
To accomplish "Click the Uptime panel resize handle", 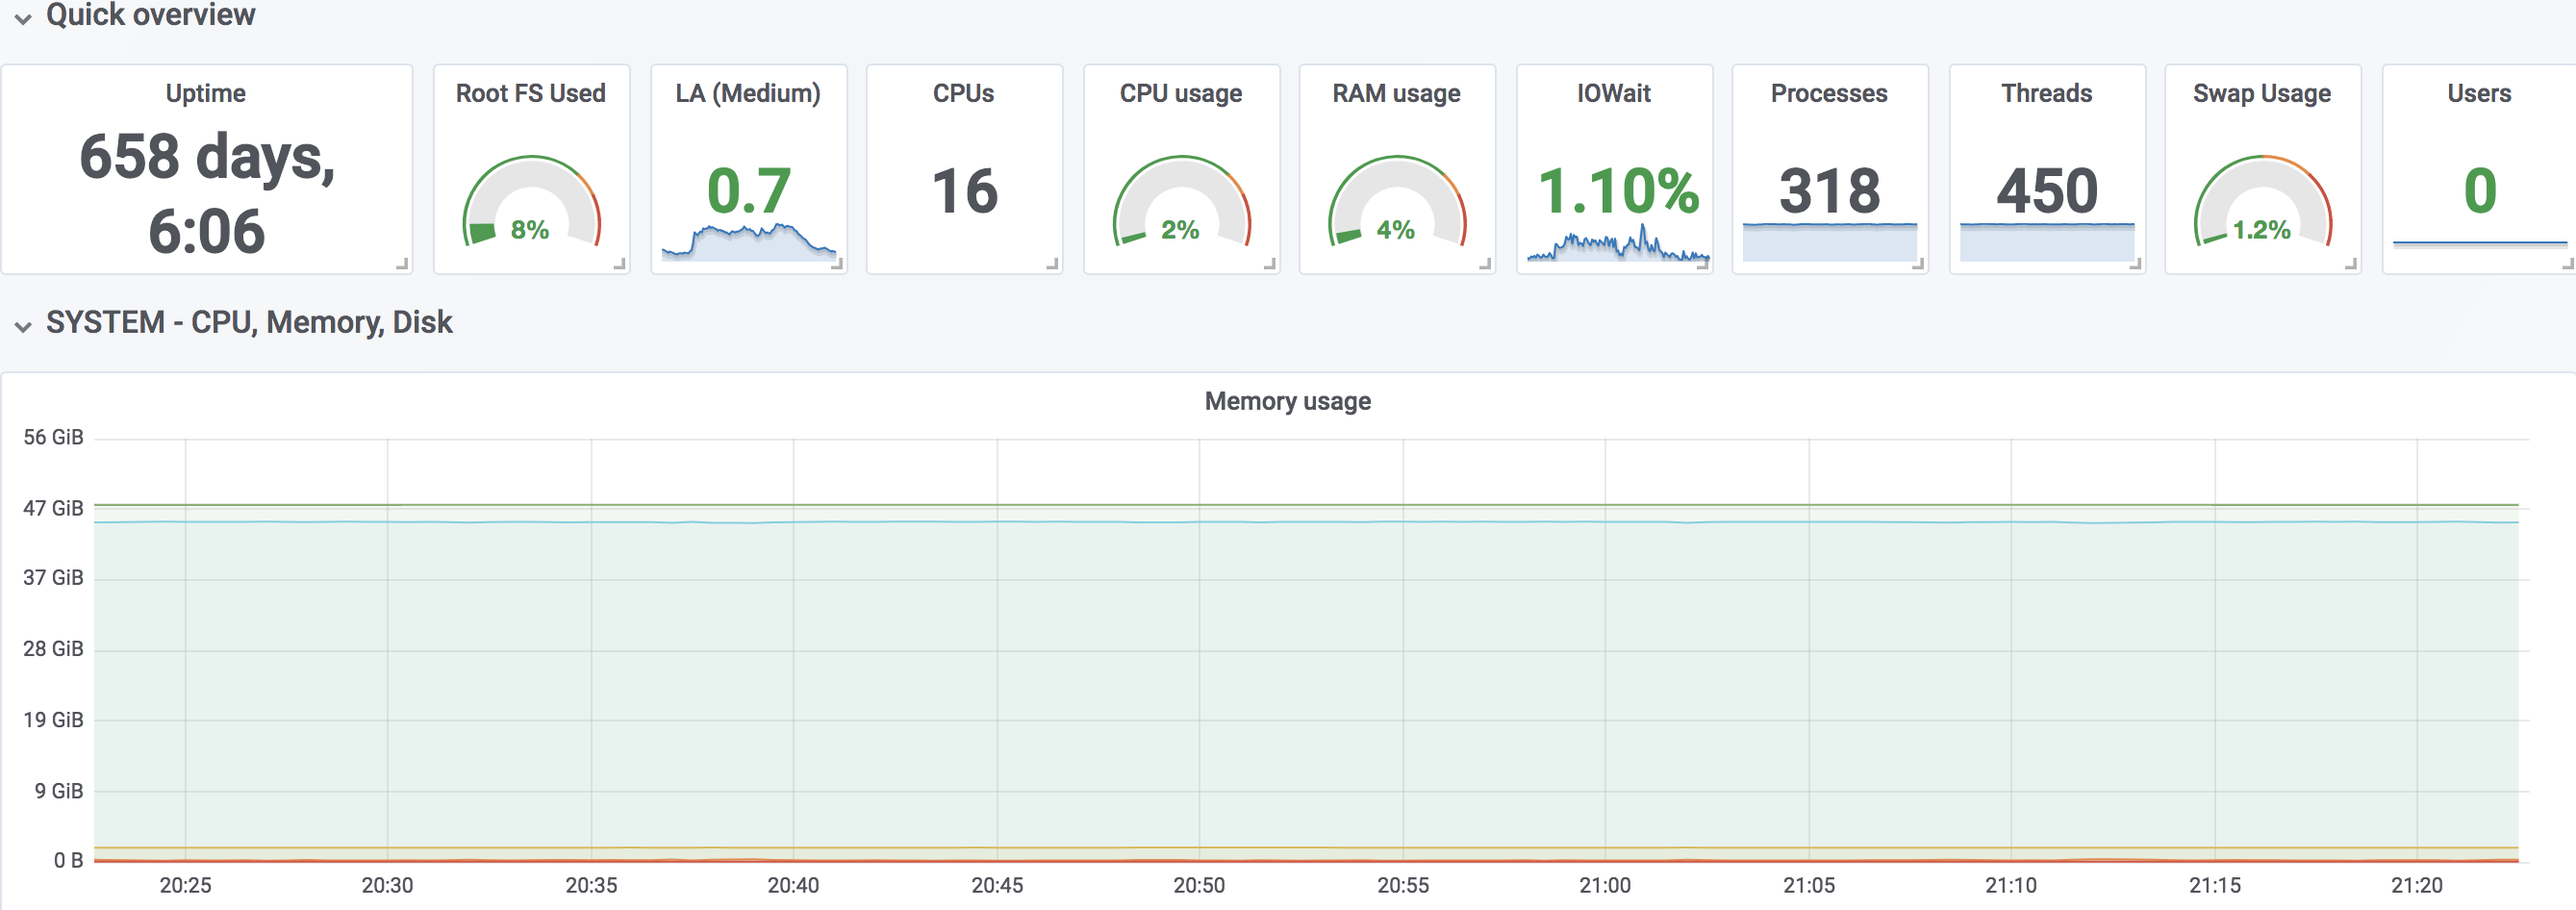I will click(402, 264).
